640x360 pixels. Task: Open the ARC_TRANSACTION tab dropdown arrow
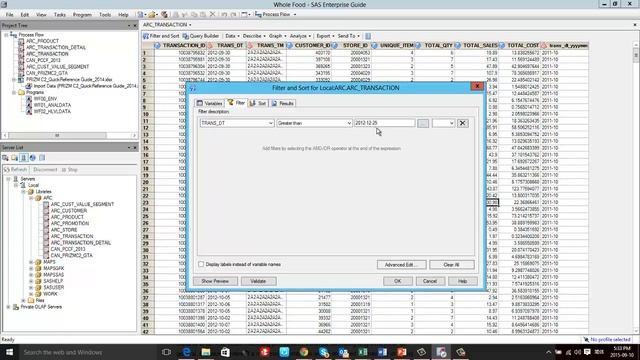(x=190, y=25)
